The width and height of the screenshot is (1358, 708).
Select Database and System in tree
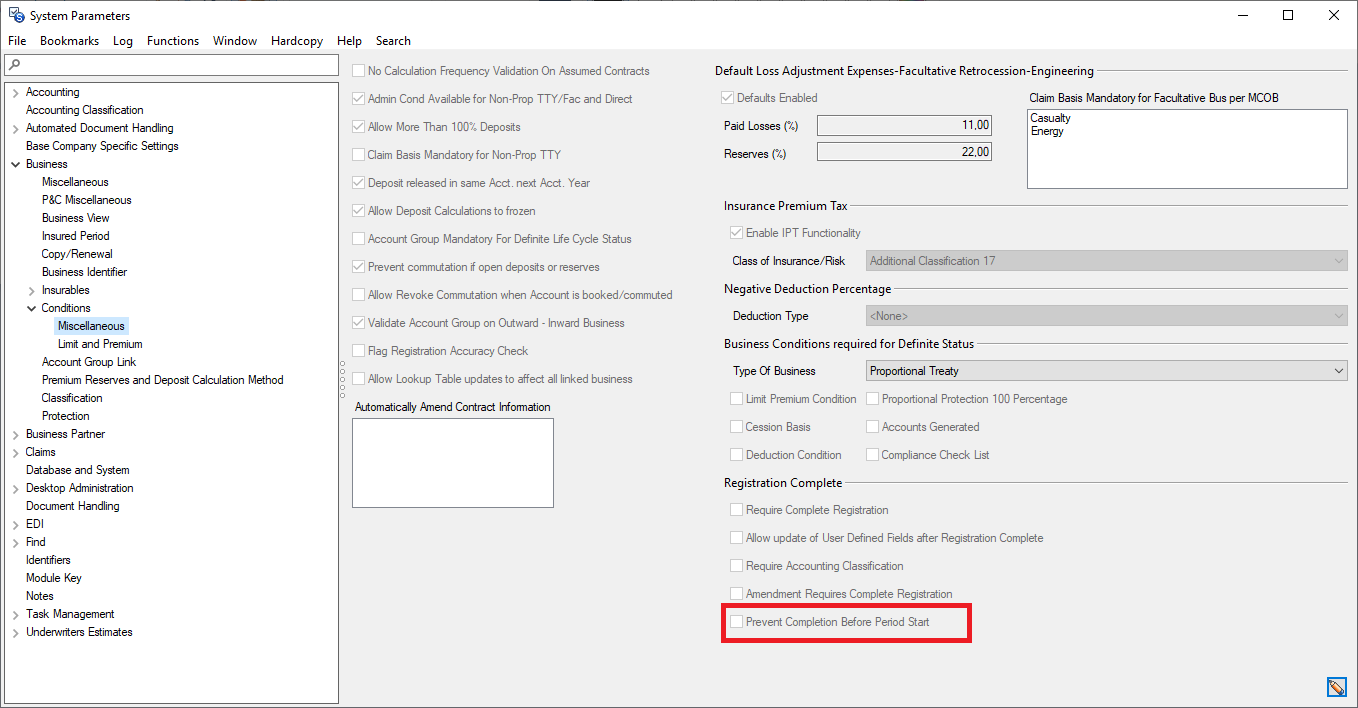[x=77, y=470]
